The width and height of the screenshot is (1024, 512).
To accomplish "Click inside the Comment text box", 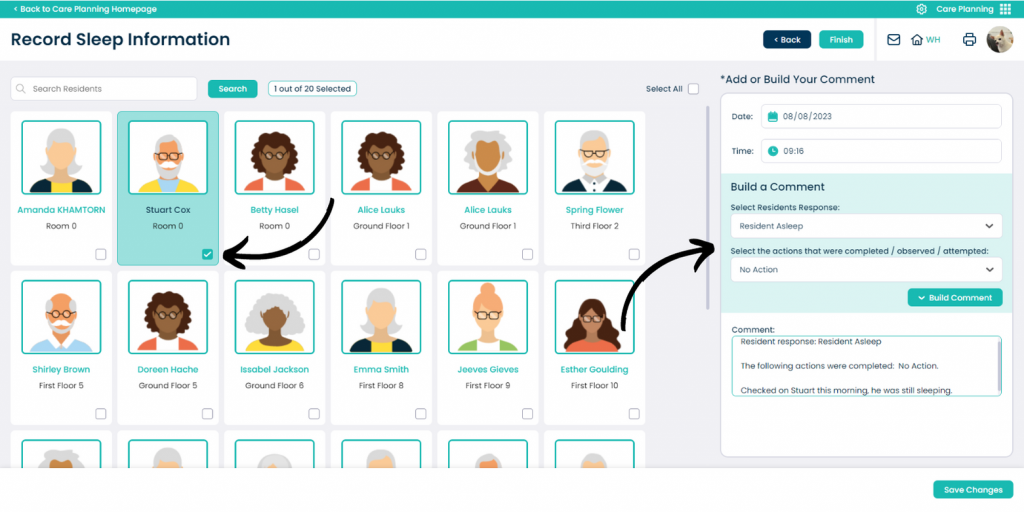I will pos(866,366).
